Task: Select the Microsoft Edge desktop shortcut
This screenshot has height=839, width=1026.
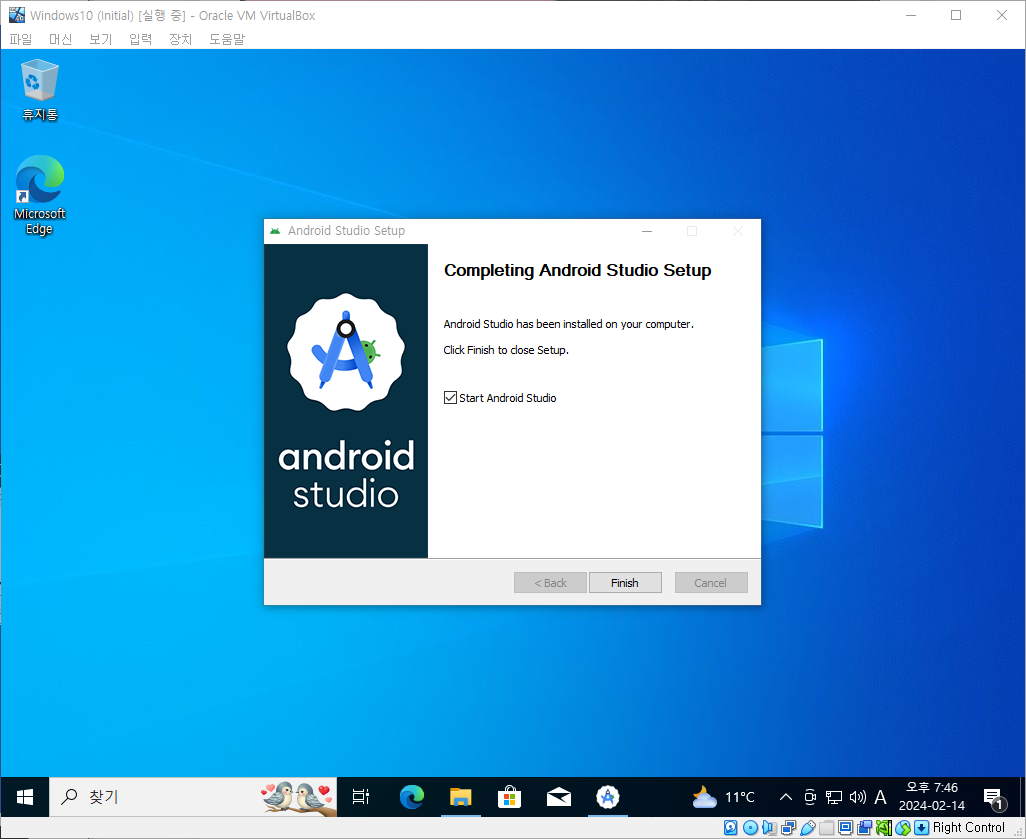Action: 39,195
